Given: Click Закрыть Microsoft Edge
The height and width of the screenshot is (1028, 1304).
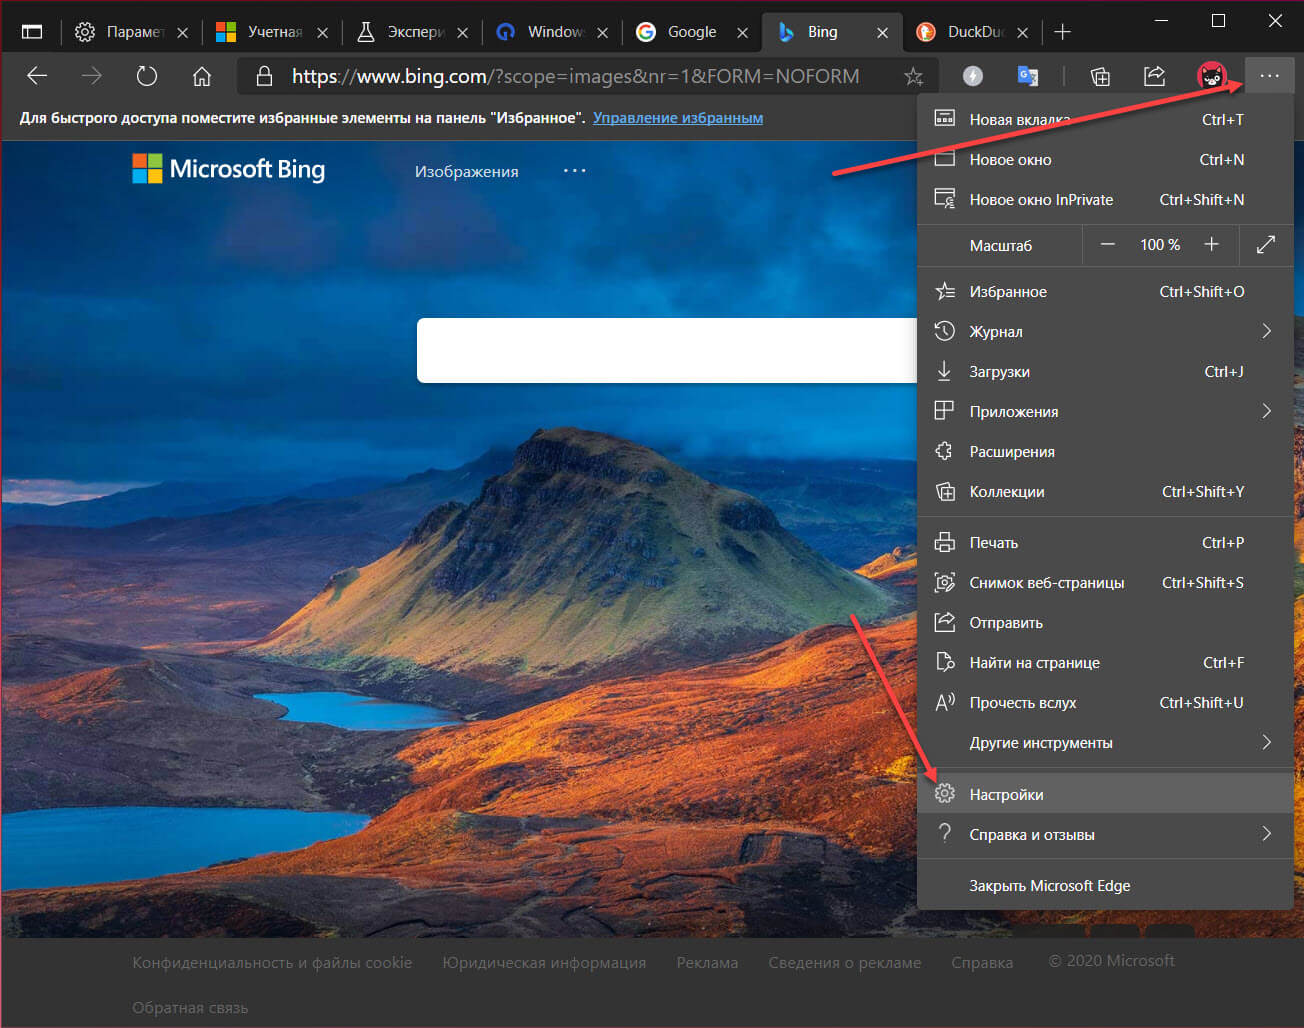Looking at the screenshot, I should pos(1105,885).
